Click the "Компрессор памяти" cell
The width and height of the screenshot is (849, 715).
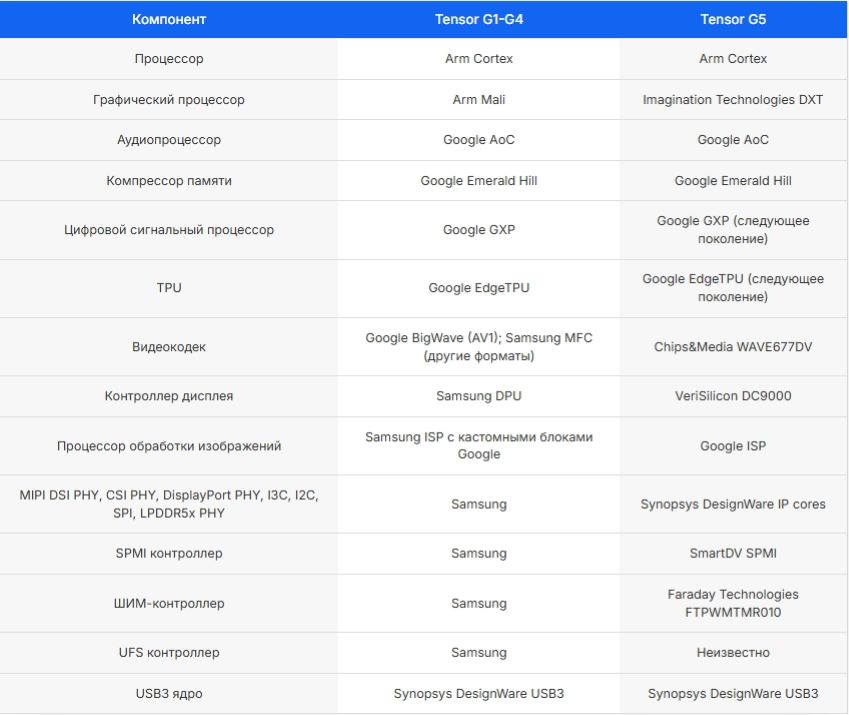pyautogui.click(x=169, y=181)
